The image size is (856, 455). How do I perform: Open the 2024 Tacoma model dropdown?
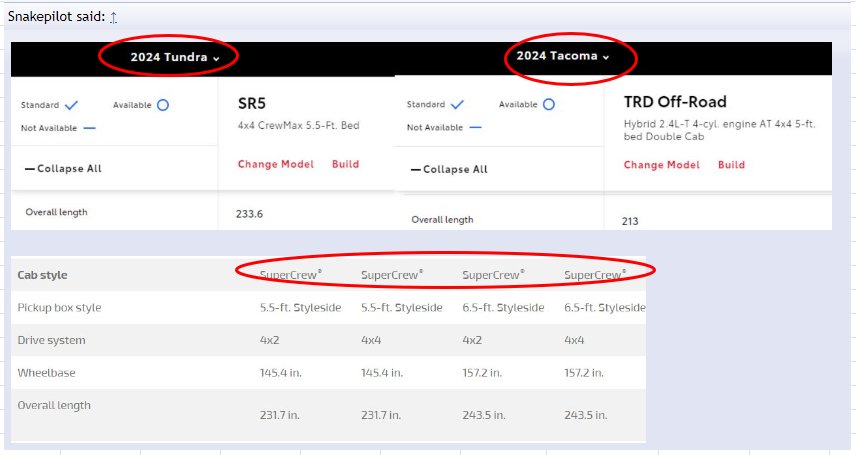(562, 56)
